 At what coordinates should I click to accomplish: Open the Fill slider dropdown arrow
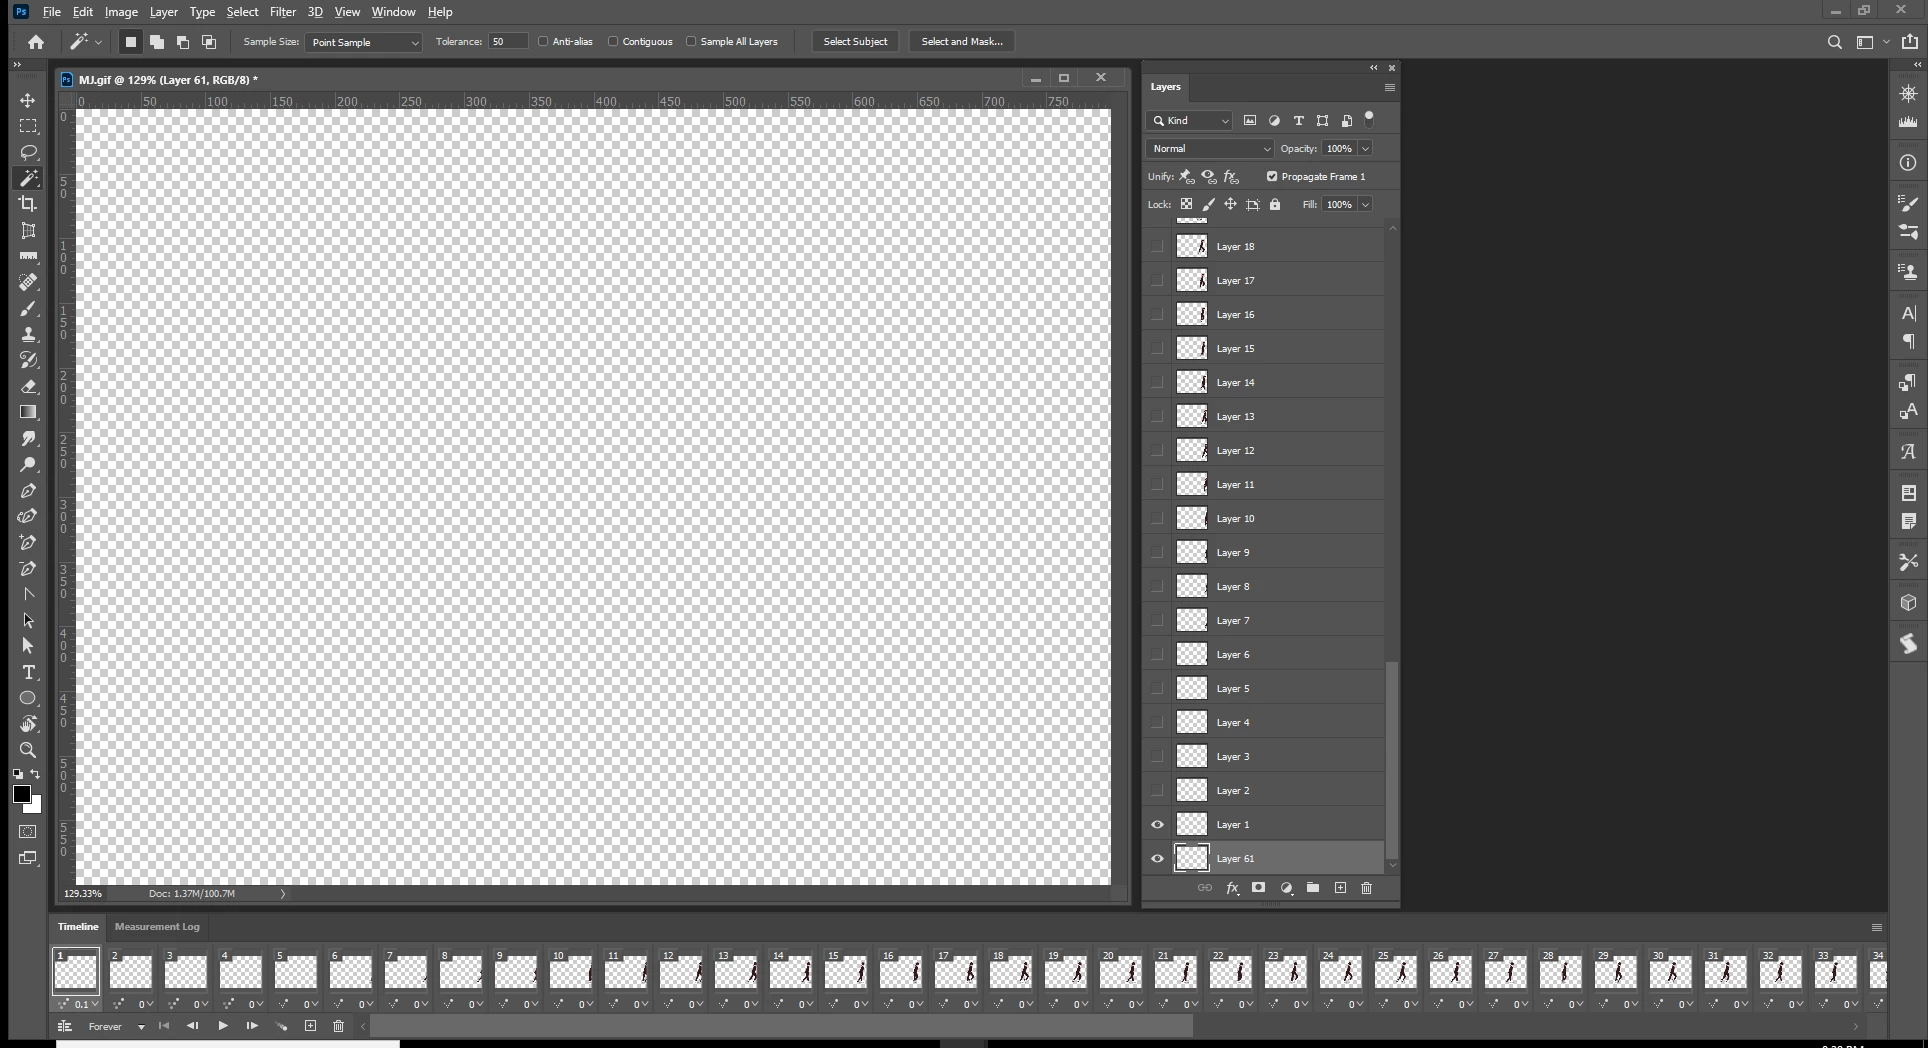[1365, 204]
